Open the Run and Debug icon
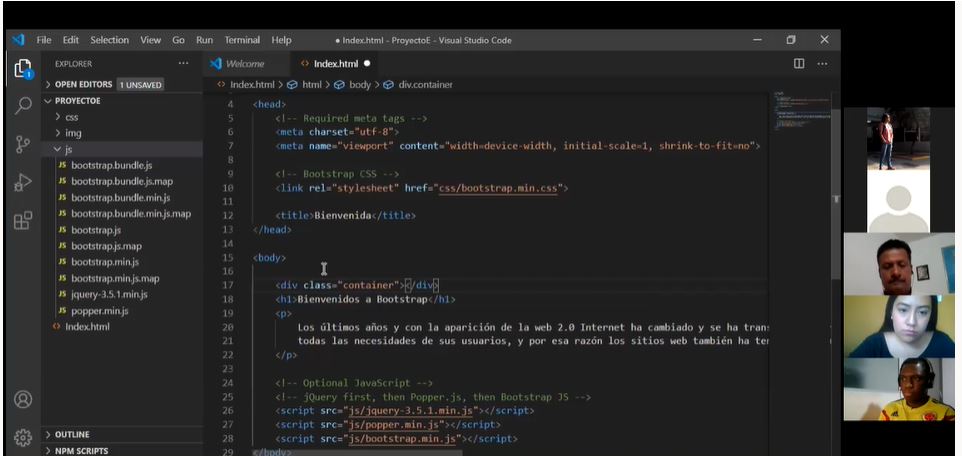 tap(22, 182)
